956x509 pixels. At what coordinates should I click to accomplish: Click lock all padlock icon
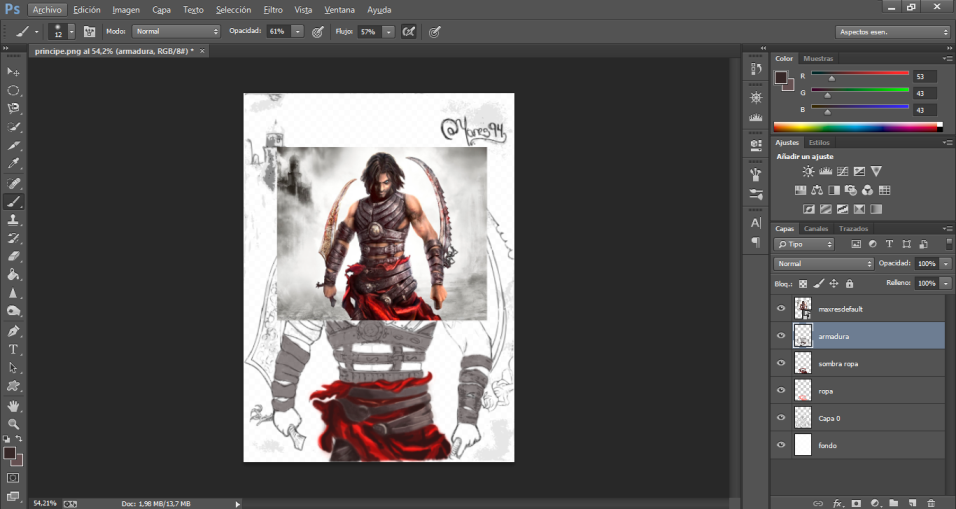tap(849, 284)
